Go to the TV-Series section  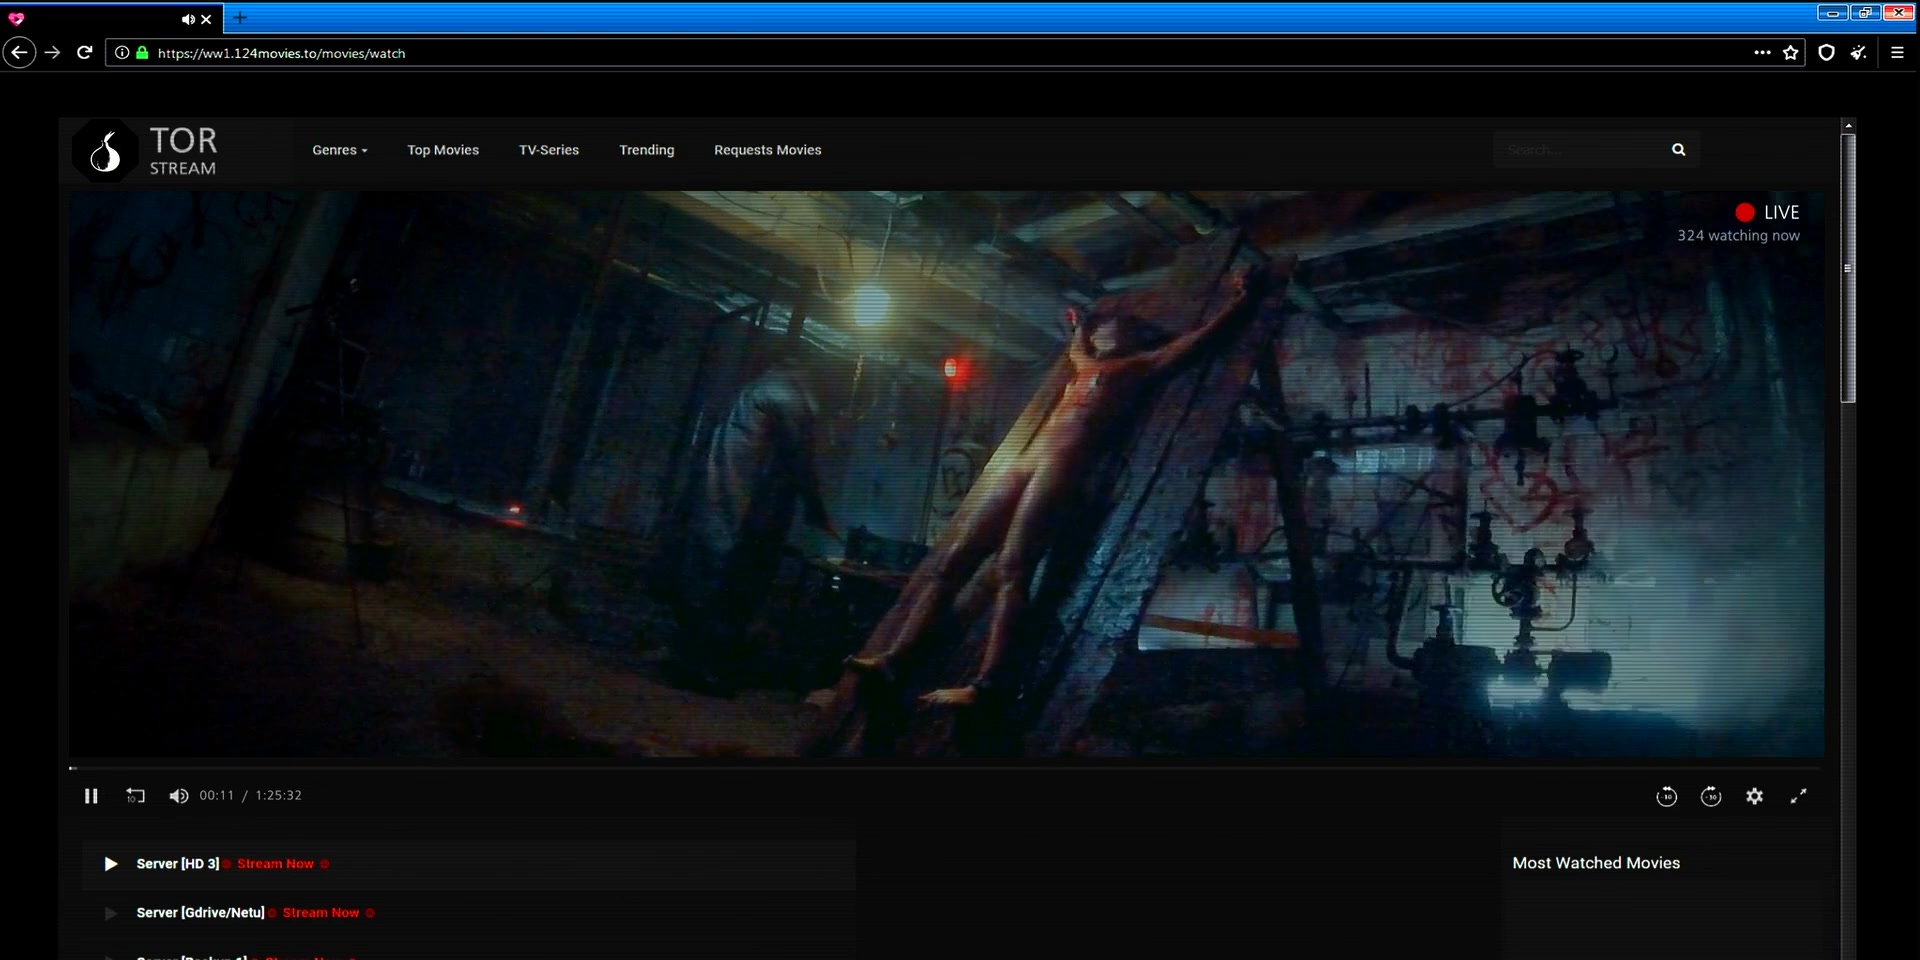(x=549, y=150)
